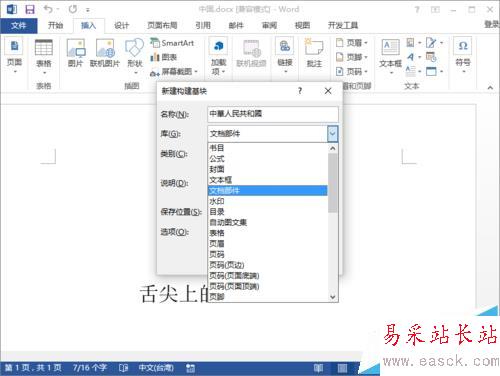
Task: Open the 表格 (Table) insert button
Action: click(44, 57)
